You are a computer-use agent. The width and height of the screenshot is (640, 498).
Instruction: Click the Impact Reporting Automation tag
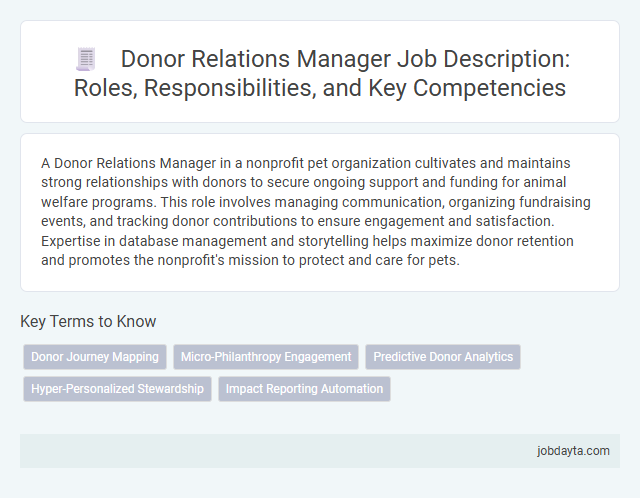304,389
